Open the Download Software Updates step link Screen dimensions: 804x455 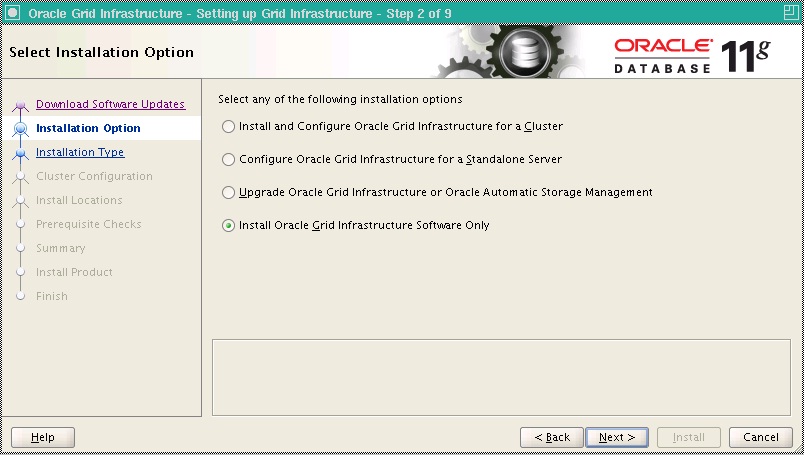(x=110, y=104)
